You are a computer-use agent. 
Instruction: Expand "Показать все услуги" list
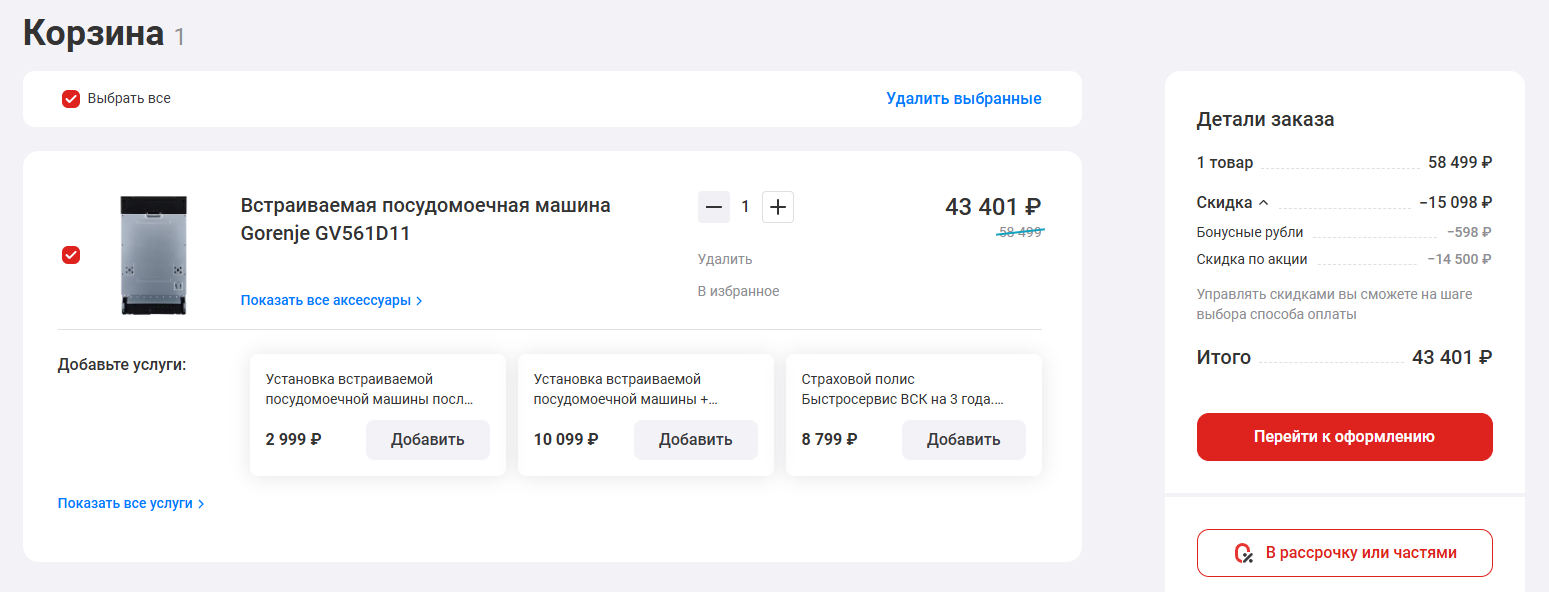click(x=127, y=503)
